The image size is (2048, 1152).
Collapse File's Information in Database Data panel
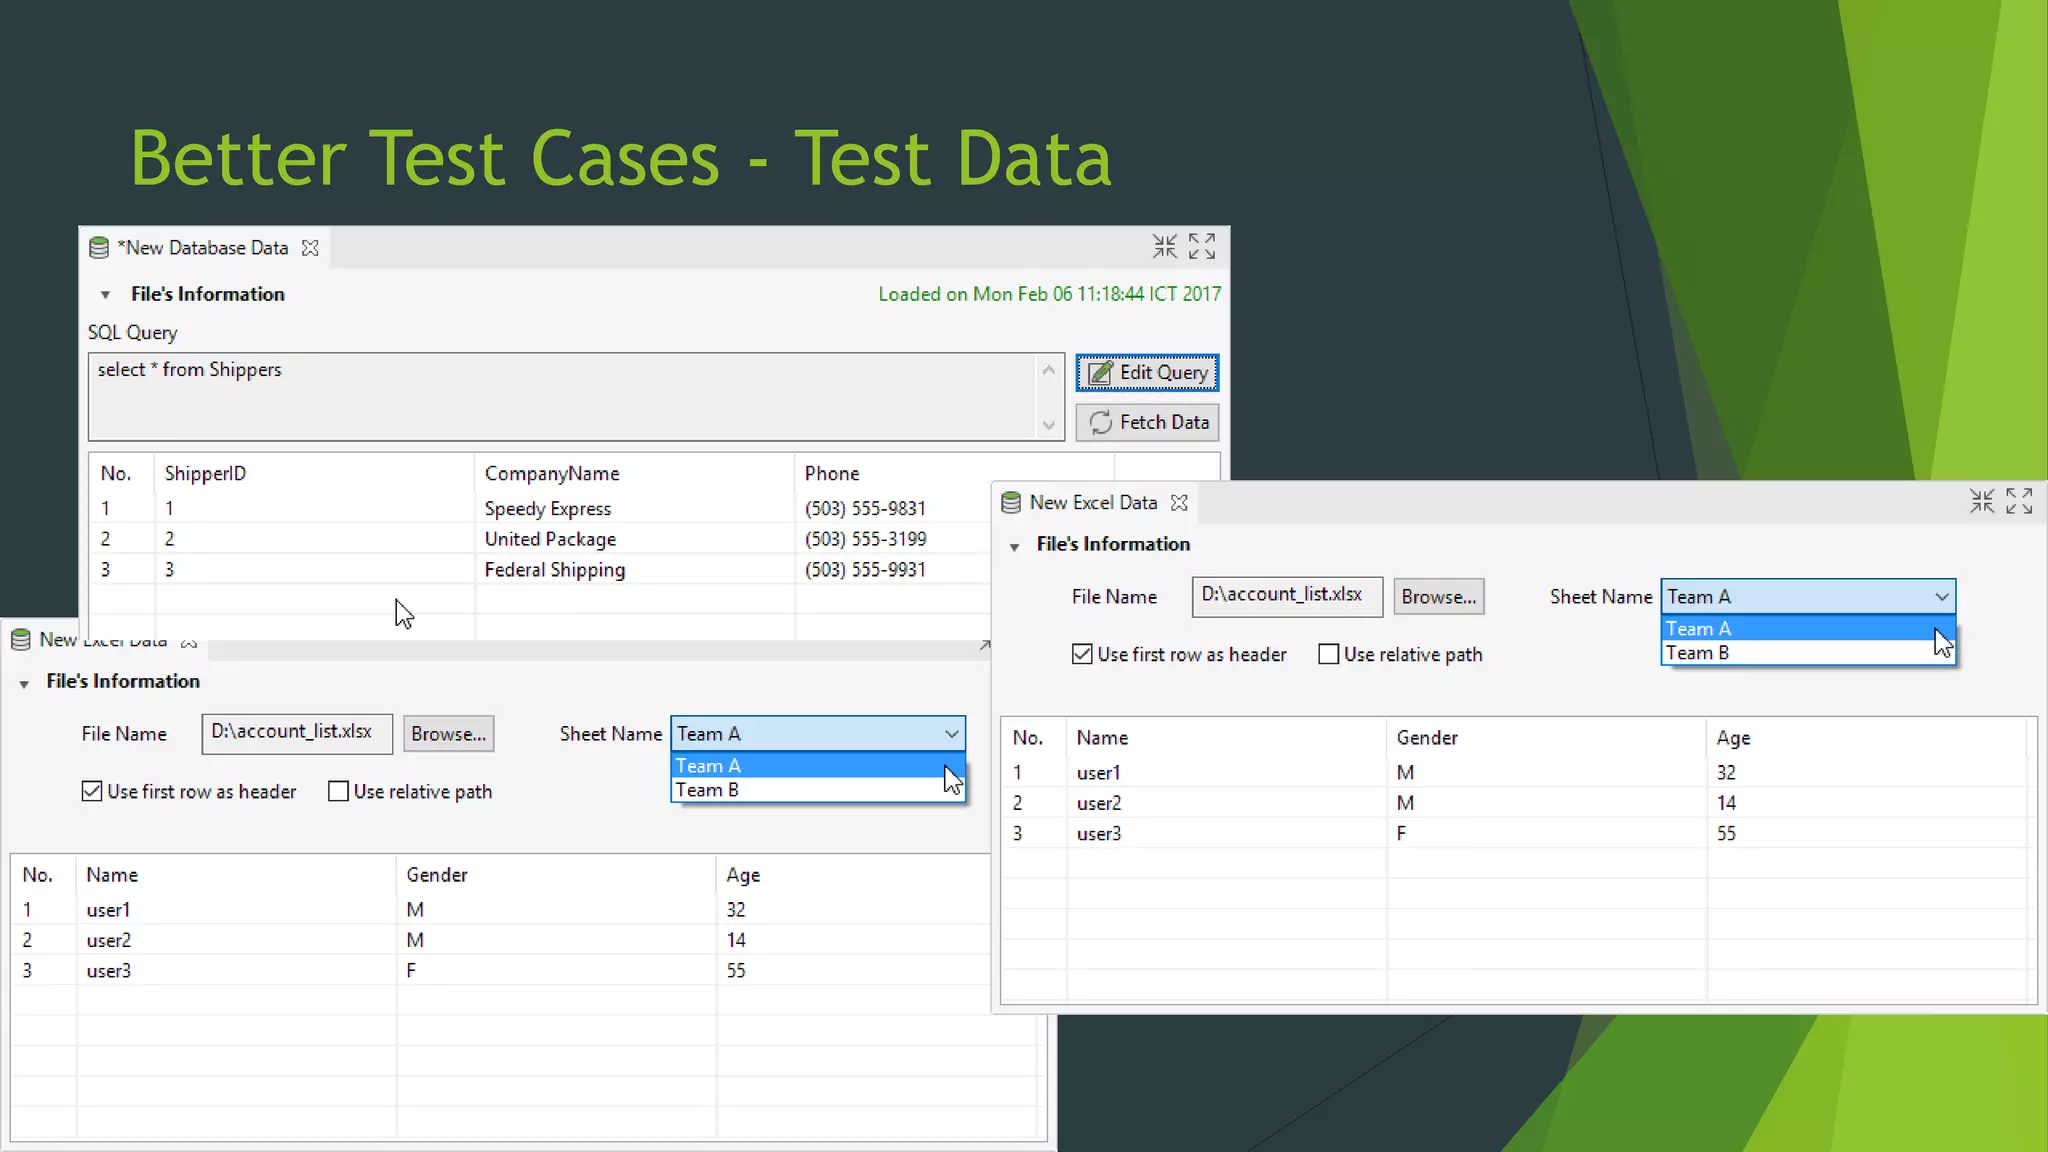click(x=105, y=295)
